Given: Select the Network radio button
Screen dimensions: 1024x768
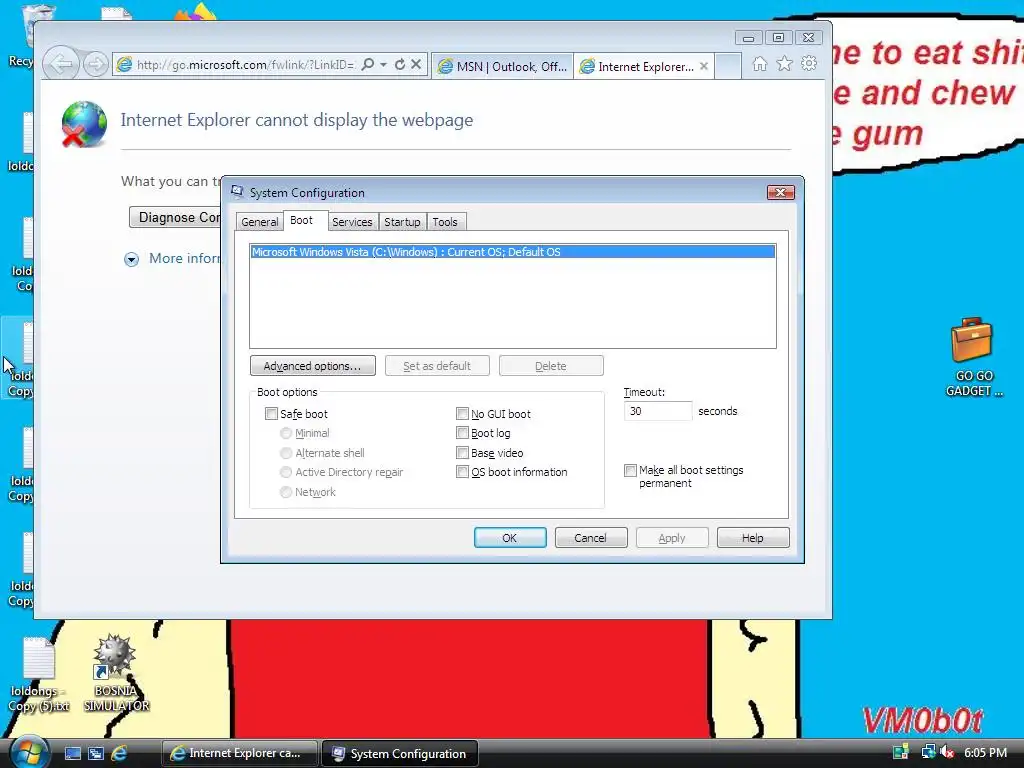Looking at the screenshot, I should coord(285,492).
